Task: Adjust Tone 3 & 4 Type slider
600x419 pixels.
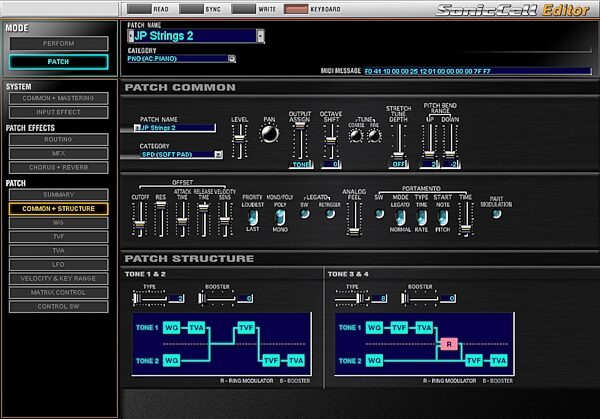Action: 352,298
